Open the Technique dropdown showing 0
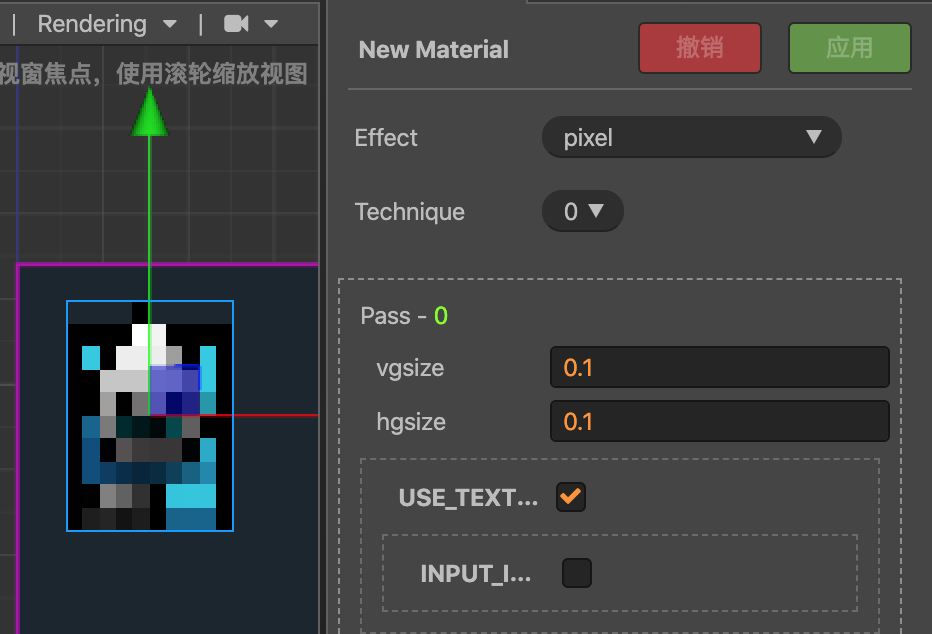Viewport: 932px width, 634px height. pyautogui.click(x=582, y=211)
